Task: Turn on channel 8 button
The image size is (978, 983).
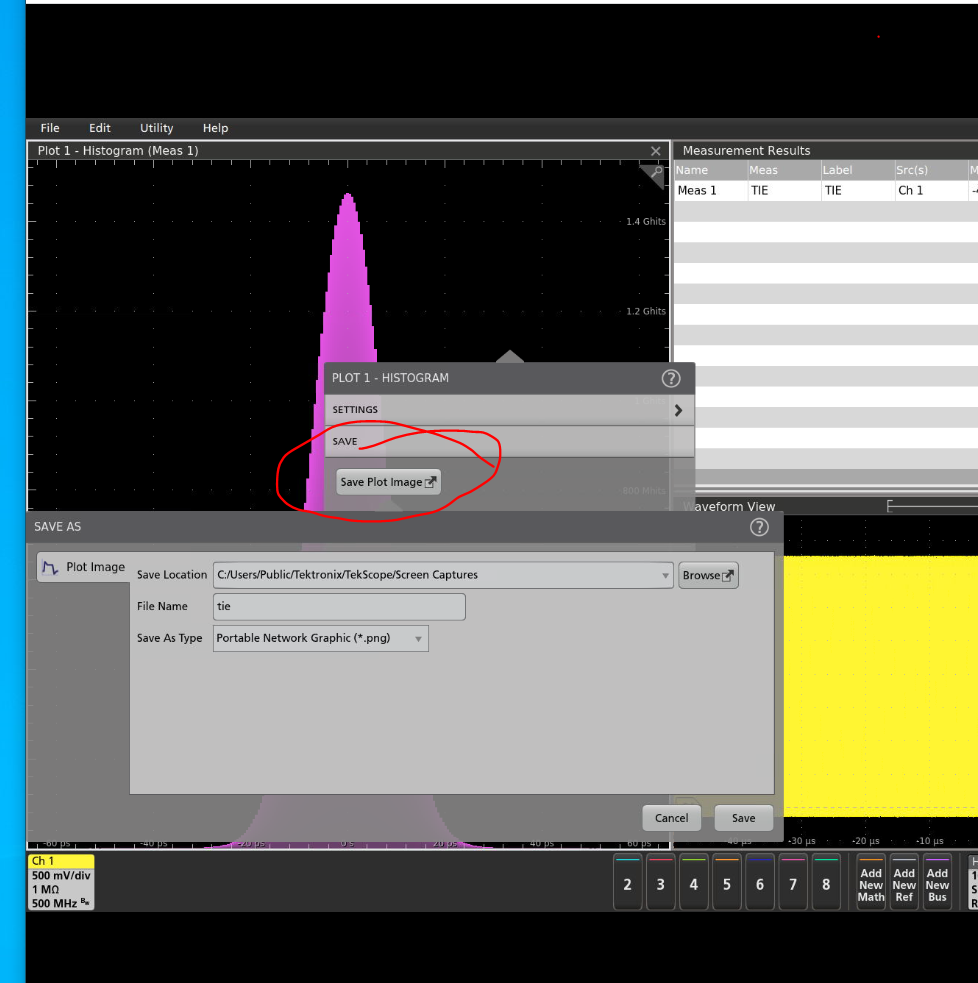Action: pyautogui.click(x=826, y=882)
